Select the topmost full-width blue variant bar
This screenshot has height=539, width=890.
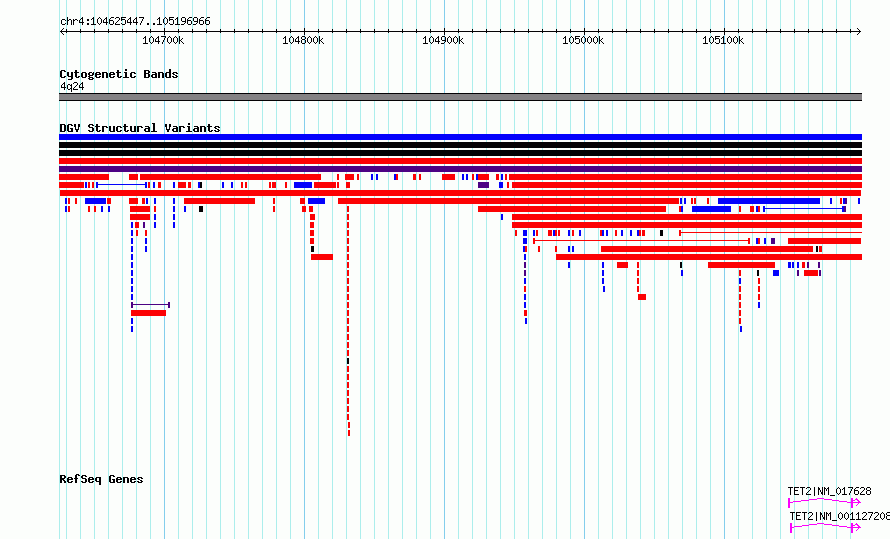[460, 137]
